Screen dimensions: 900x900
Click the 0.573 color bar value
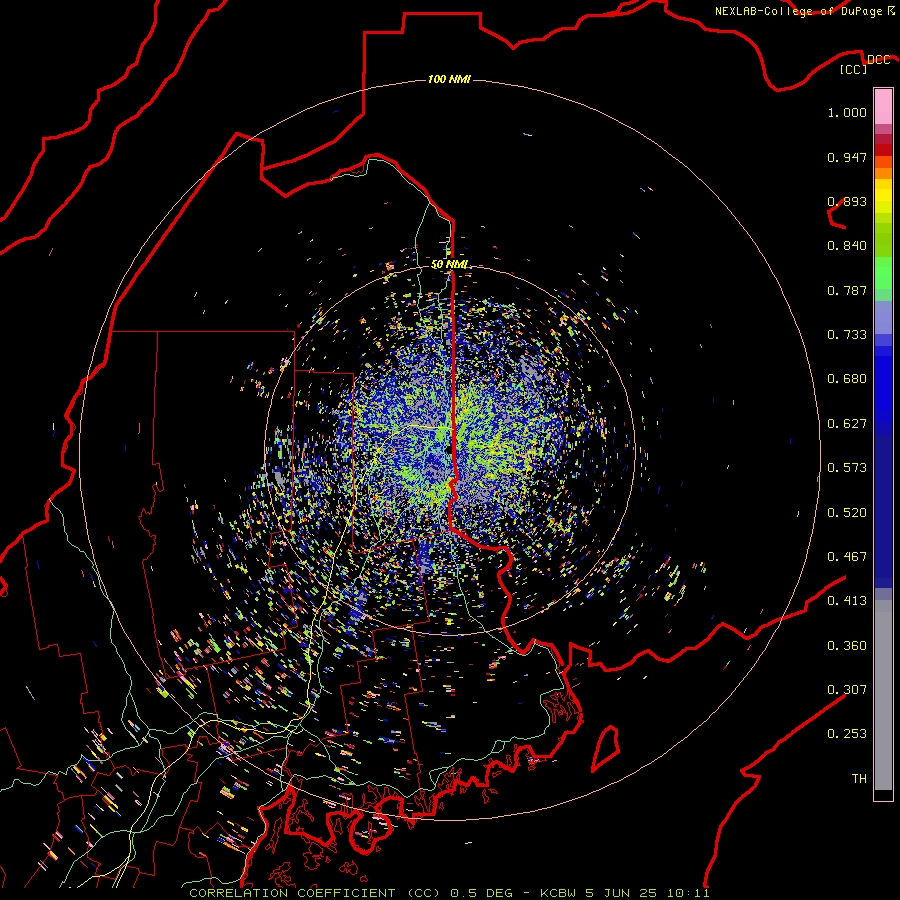847,468
